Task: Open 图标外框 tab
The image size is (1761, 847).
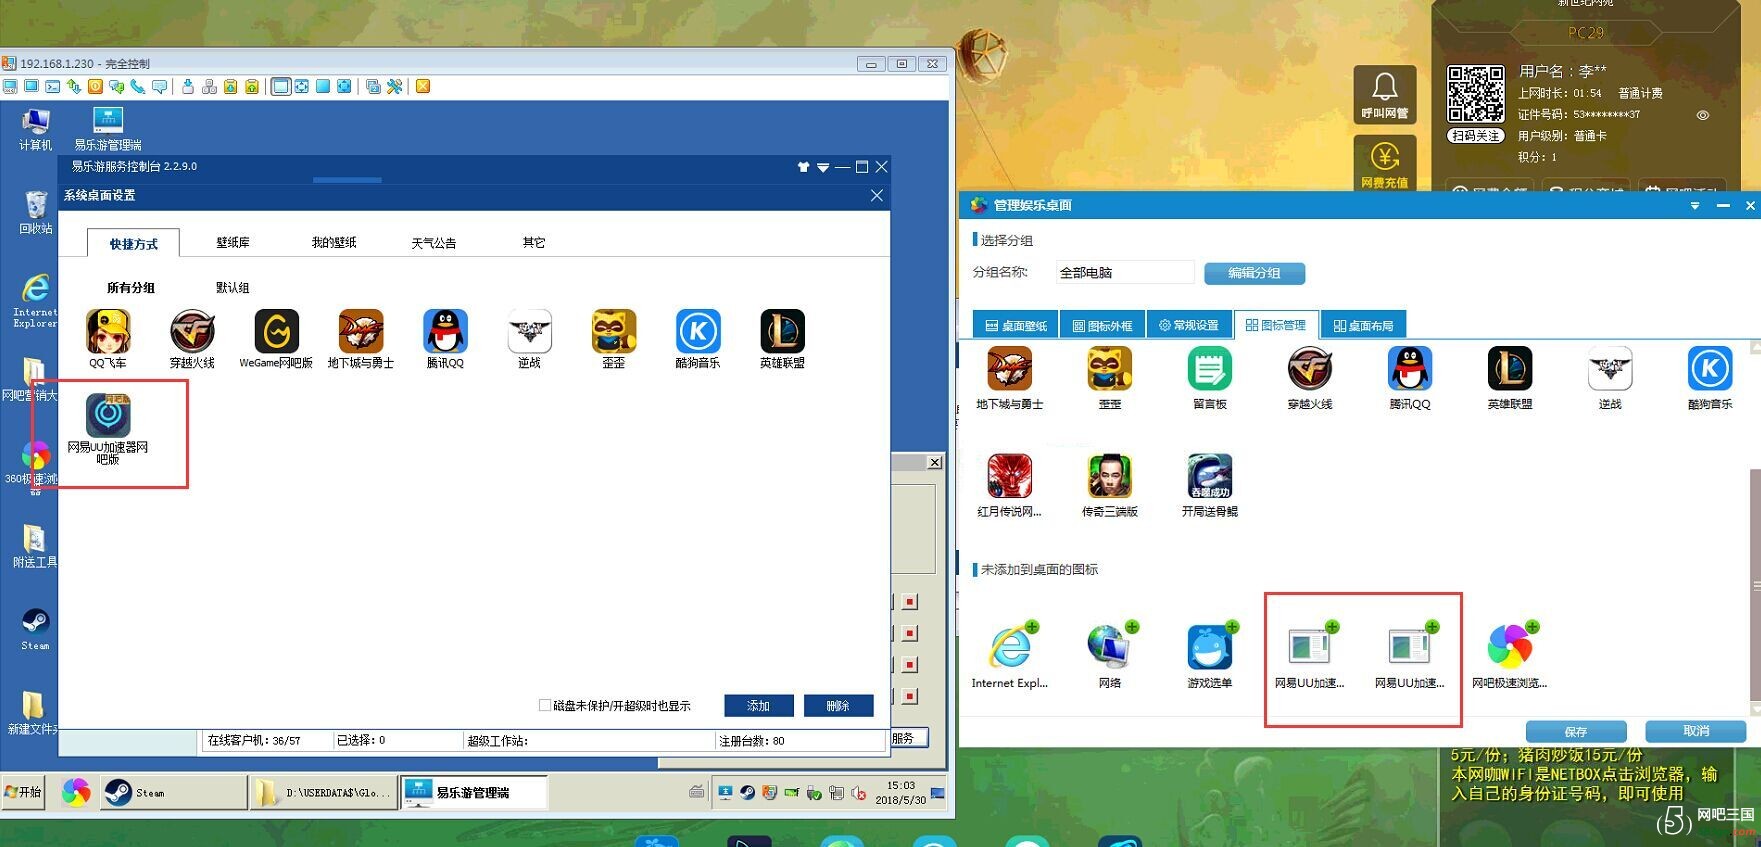Action: (x=1102, y=325)
